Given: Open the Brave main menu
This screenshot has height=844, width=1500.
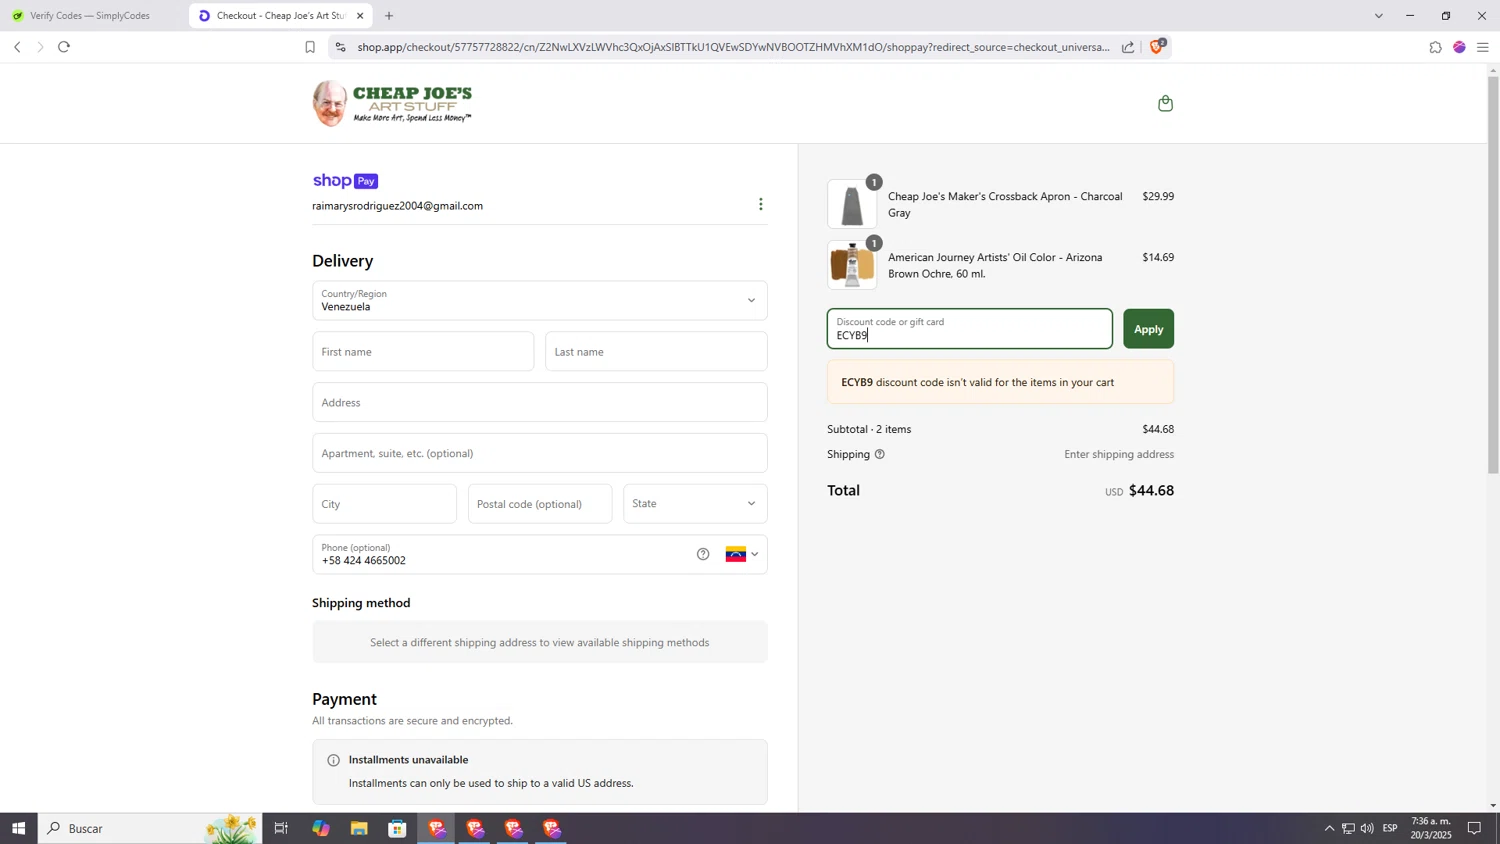Looking at the screenshot, I should coord(1483,47).
